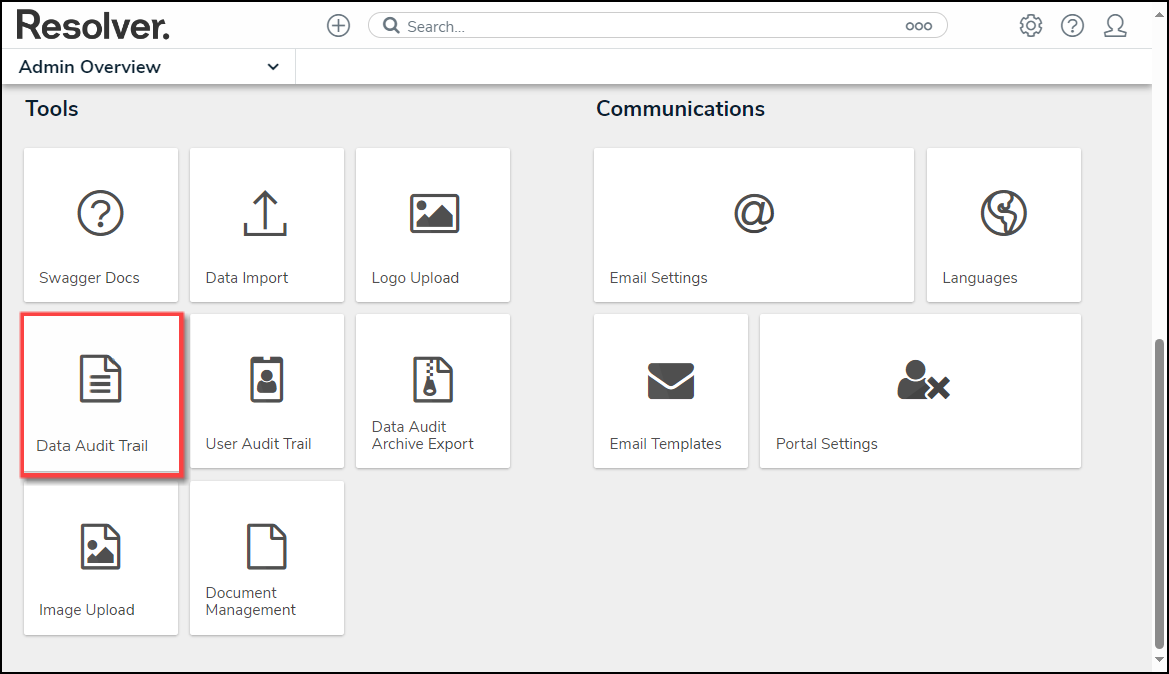Expand the Admin Overview dropdown

tap(273, 67)
